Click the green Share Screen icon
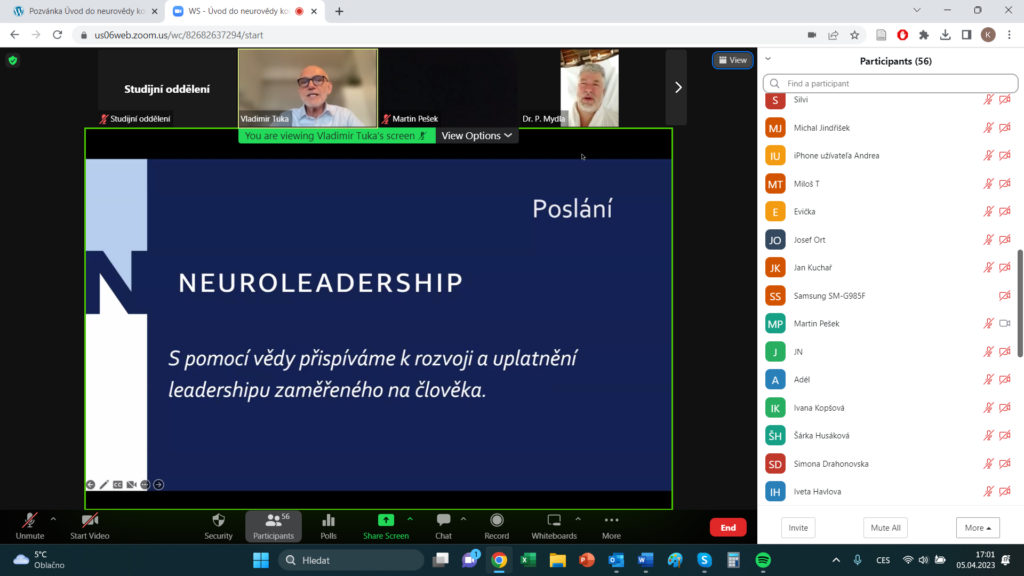1024x576 pixels. point(386,520)
